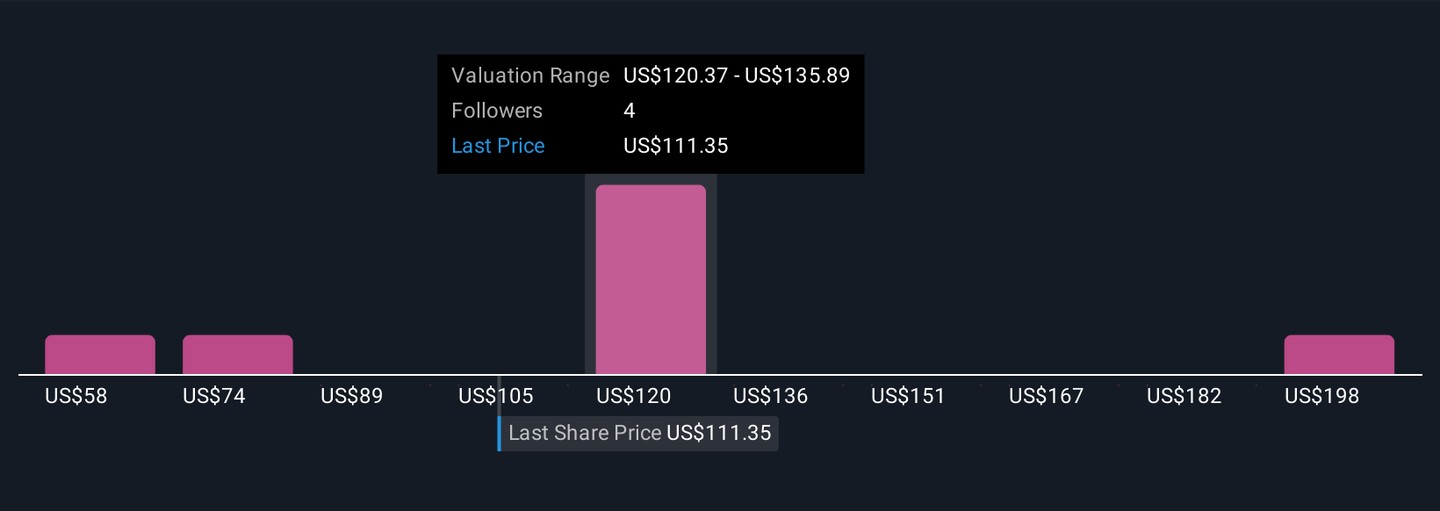Open the Last Price link in tooltip
The image size is (1440, 511).
[x=498, y=146]
